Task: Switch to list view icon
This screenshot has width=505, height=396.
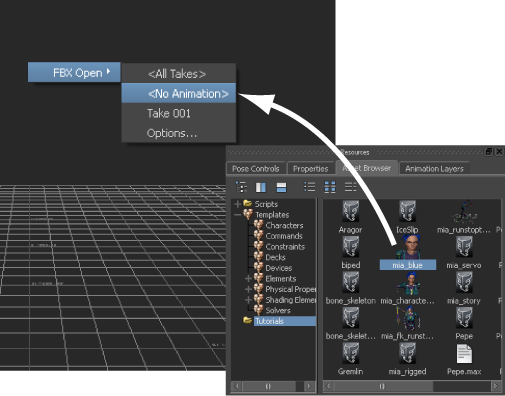Action: 309,187
